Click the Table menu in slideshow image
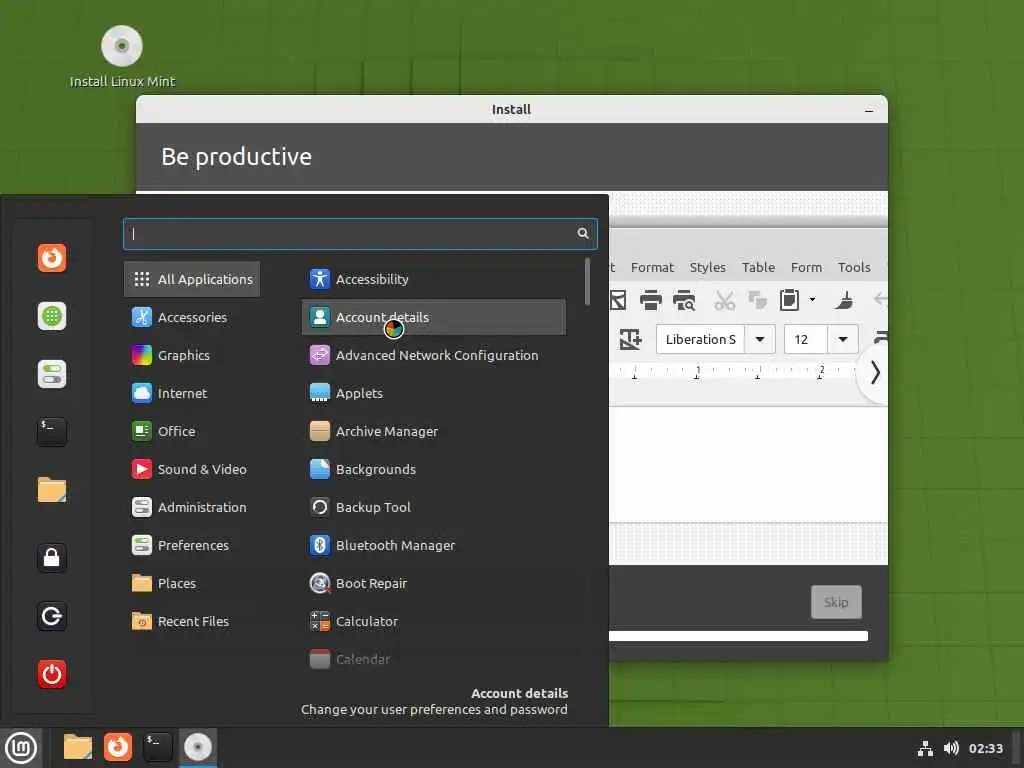The image size is (1024, 768). [x=758, y=267]
